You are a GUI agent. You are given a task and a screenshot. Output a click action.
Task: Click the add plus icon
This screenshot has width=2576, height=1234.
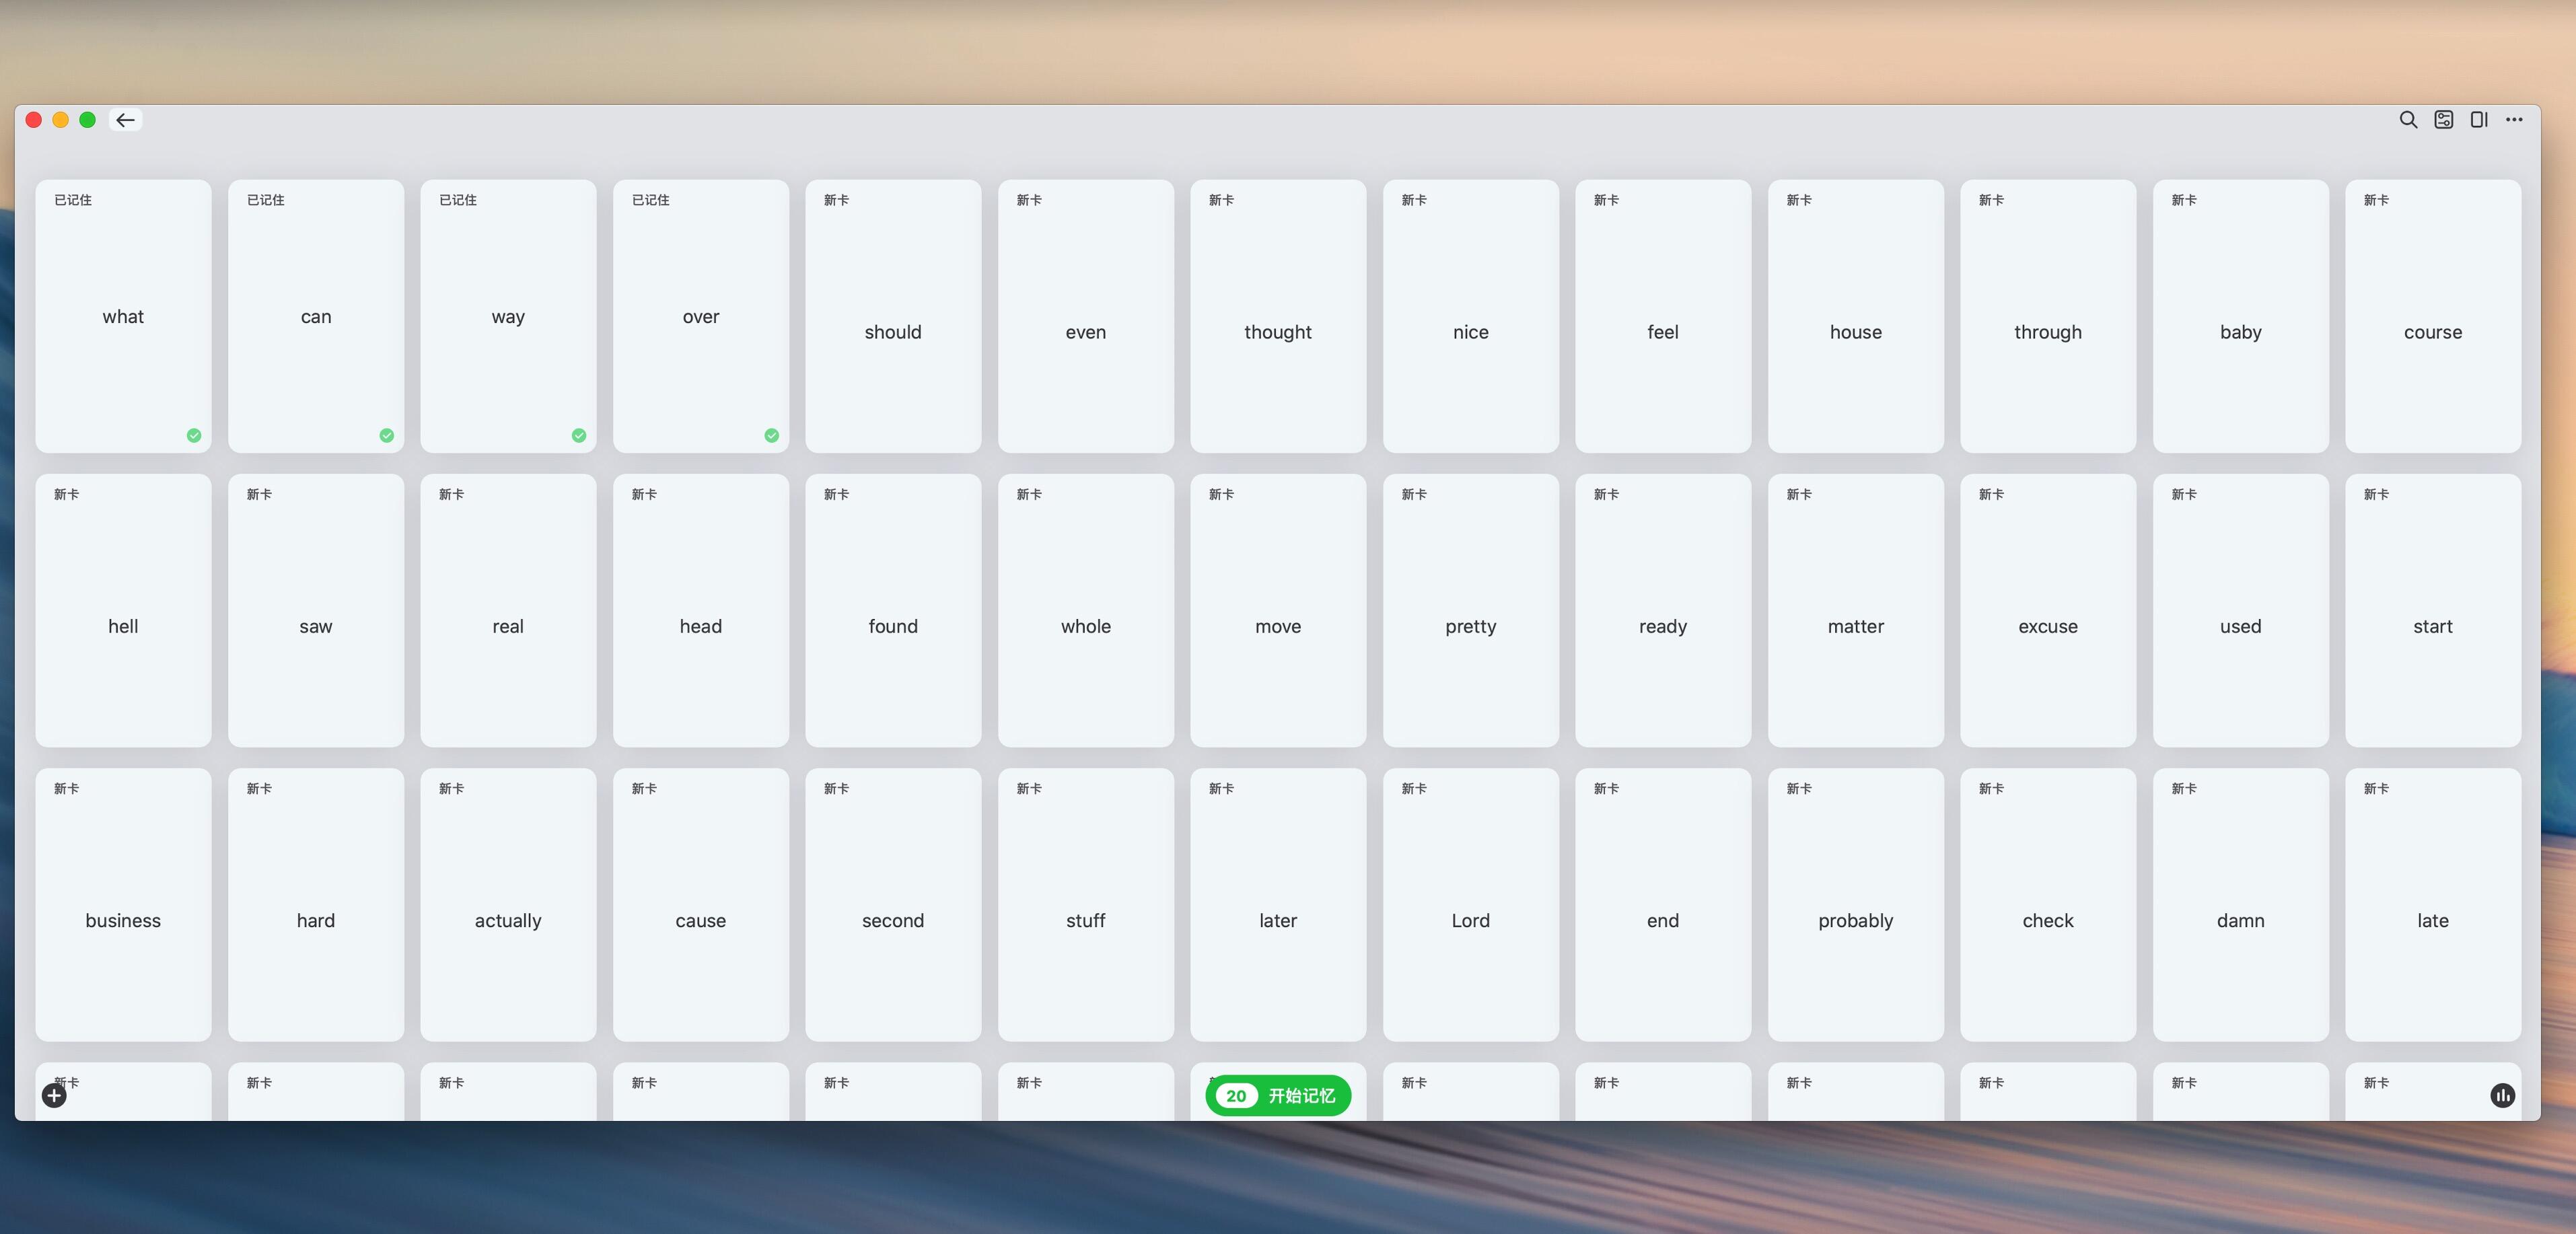tap(54, 1096)
